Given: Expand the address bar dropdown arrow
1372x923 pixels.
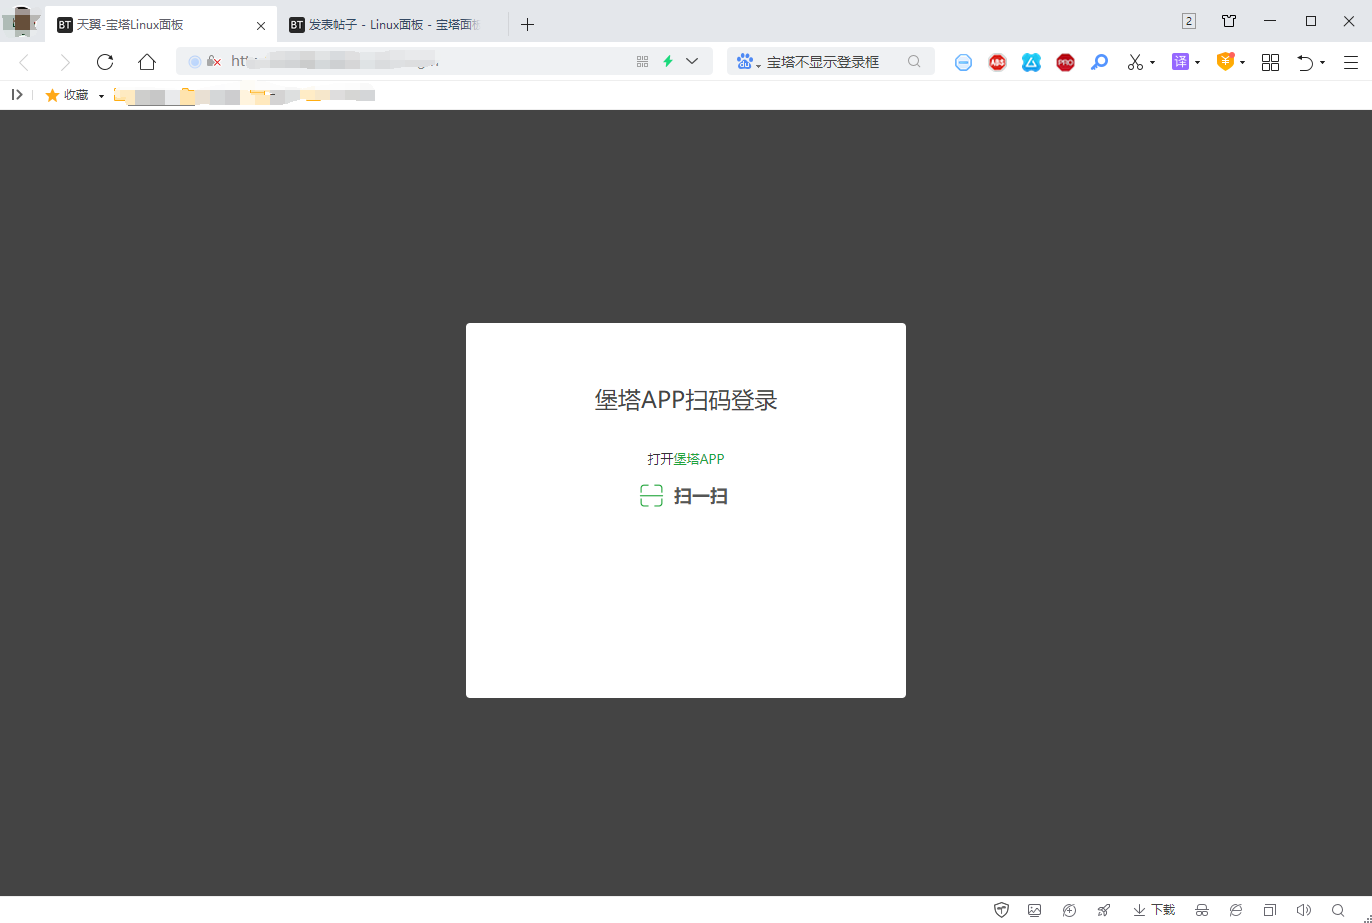Looking at the screenshot, I should (692, 62).
